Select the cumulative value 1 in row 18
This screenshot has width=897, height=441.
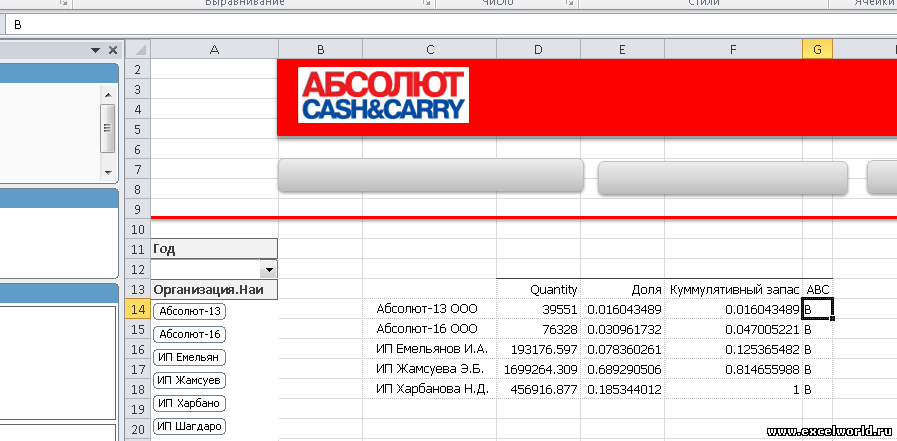click(x=733, y=390)
